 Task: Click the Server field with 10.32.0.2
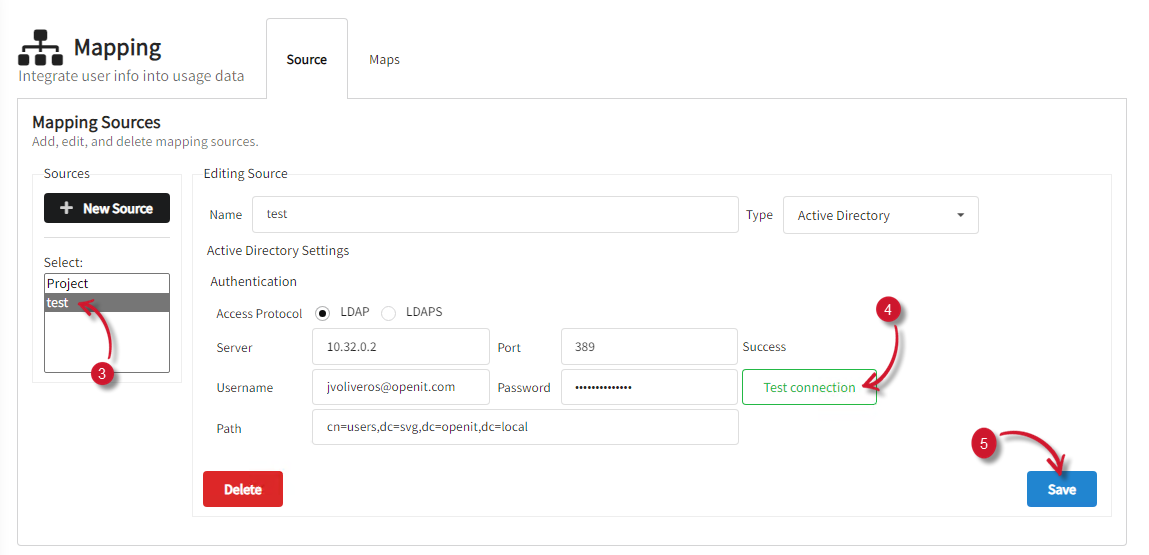click(x=401, y=347)
